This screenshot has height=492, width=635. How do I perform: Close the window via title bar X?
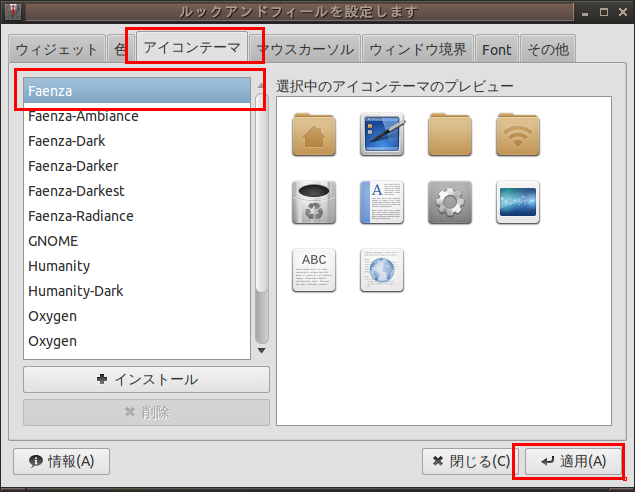623,12
